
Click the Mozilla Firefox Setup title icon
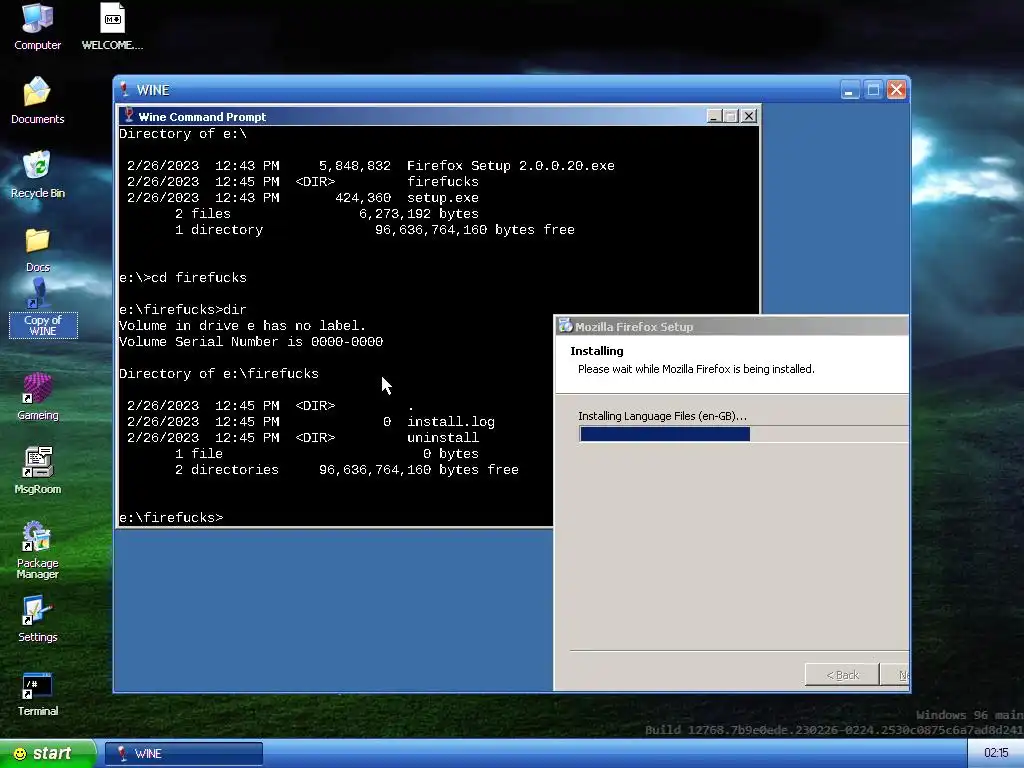pyautogui.click(x=566, y=326)
